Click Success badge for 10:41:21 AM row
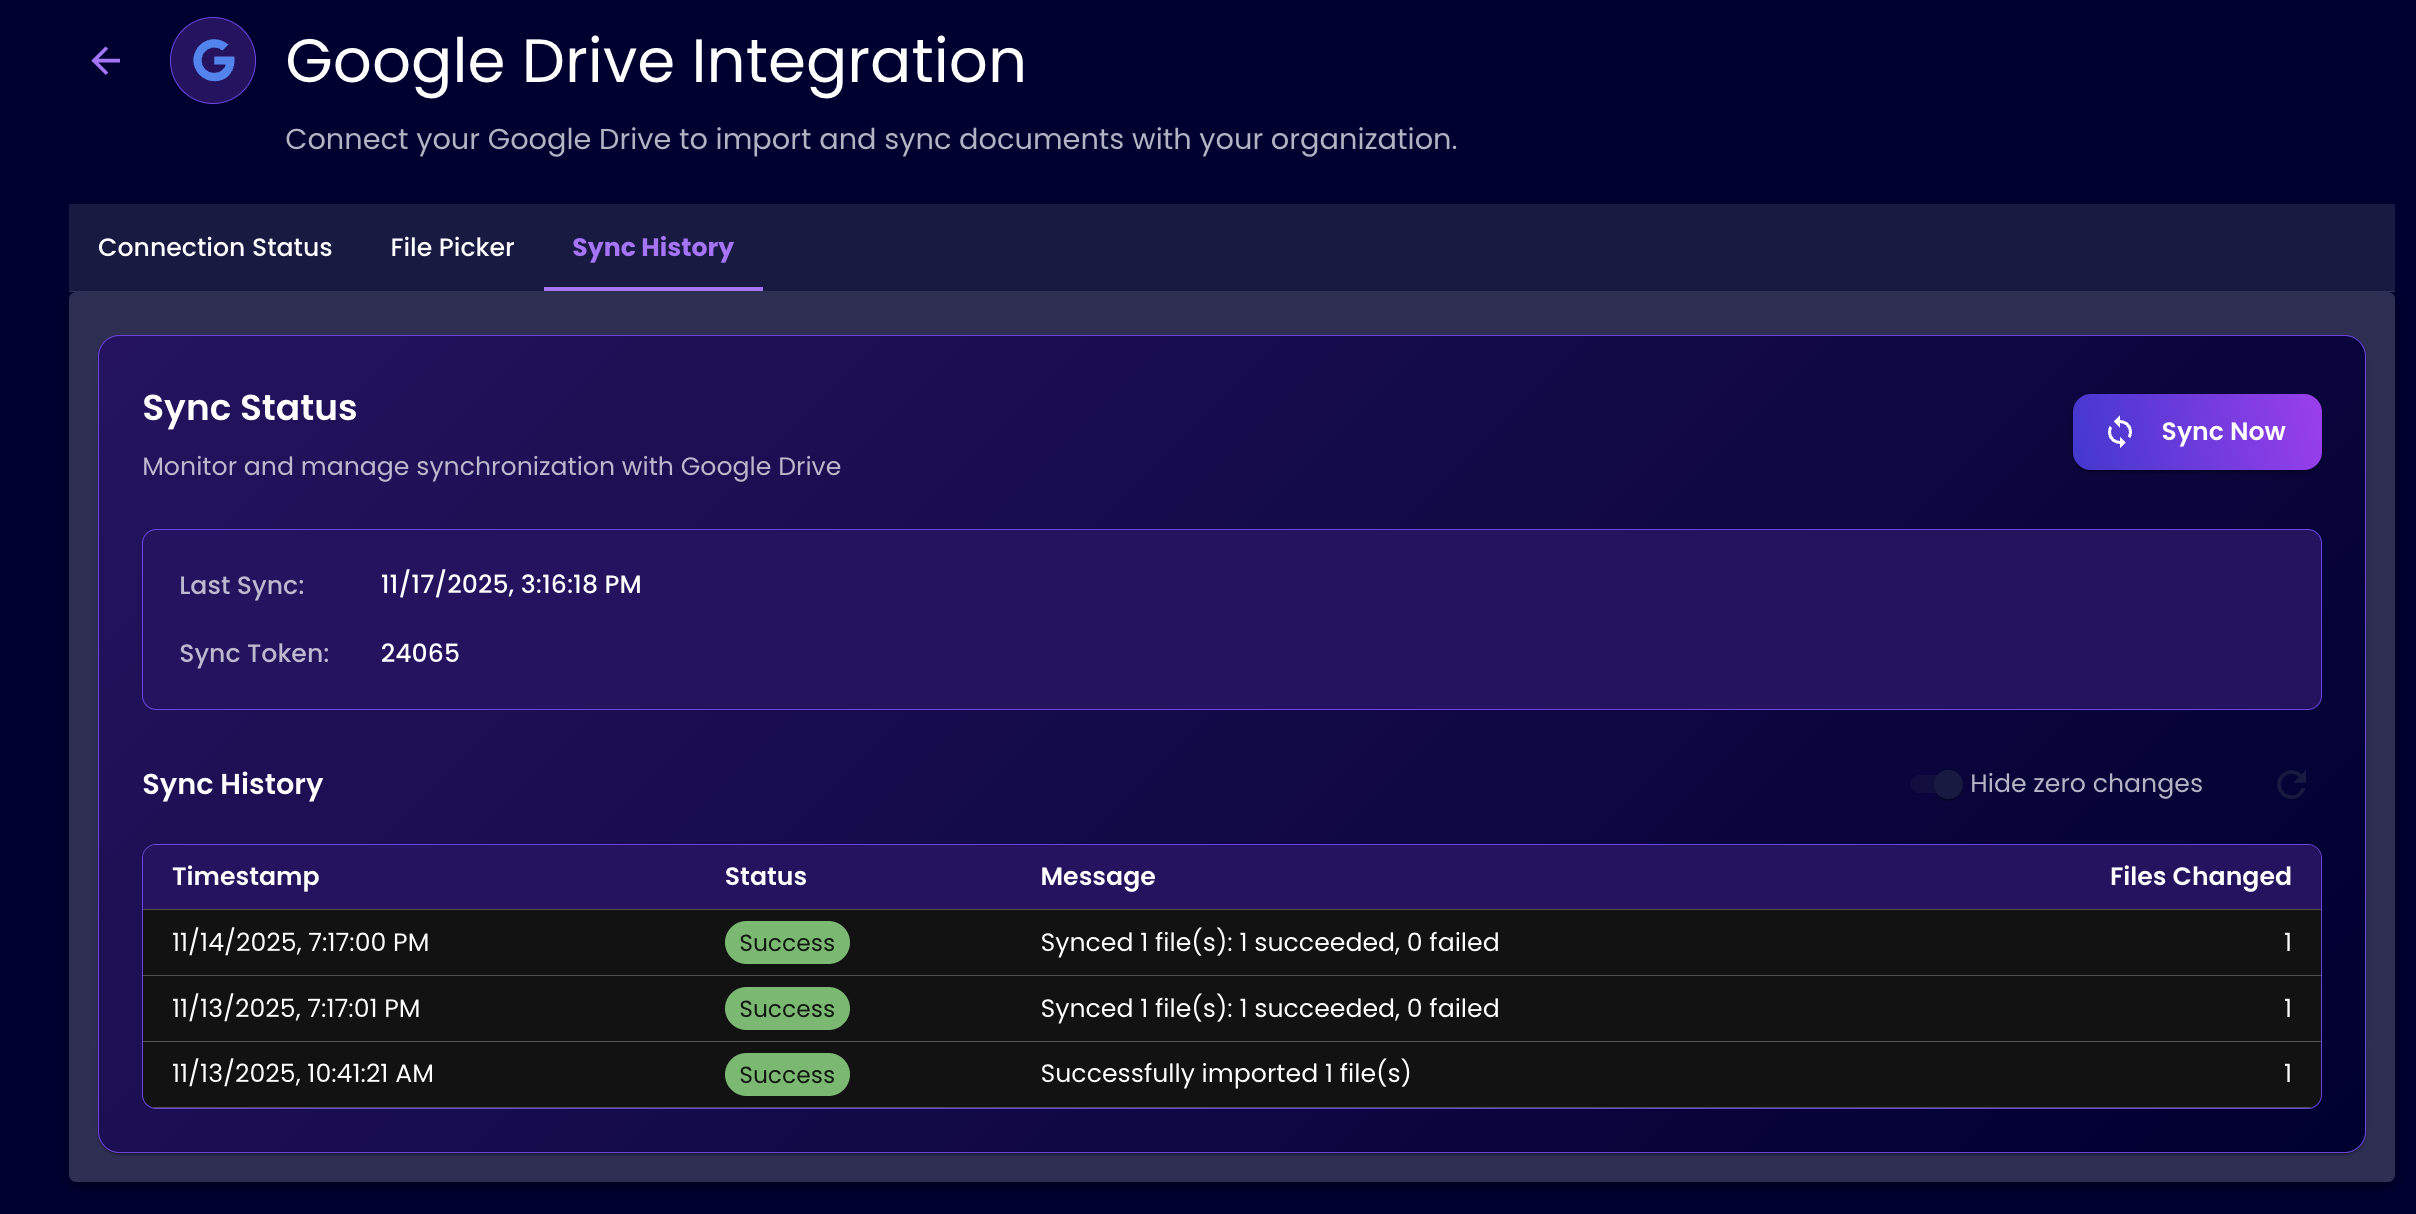 (x=786, y=1075)
